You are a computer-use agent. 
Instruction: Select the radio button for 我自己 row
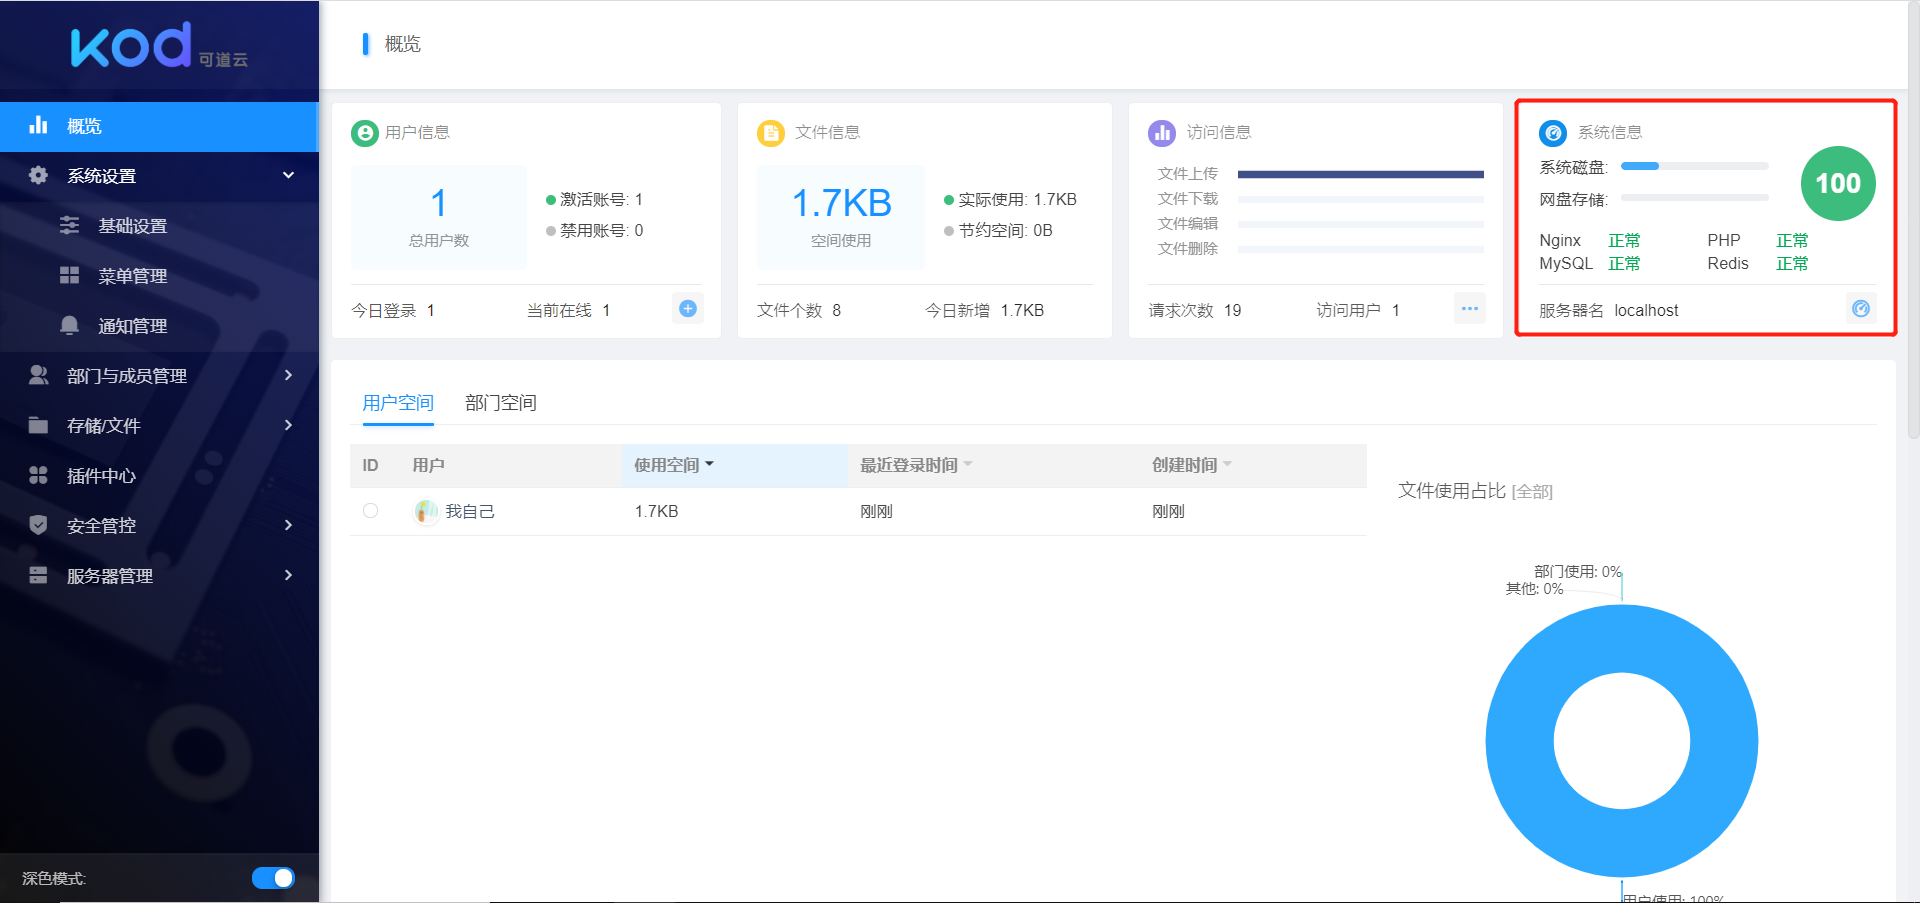371,511
